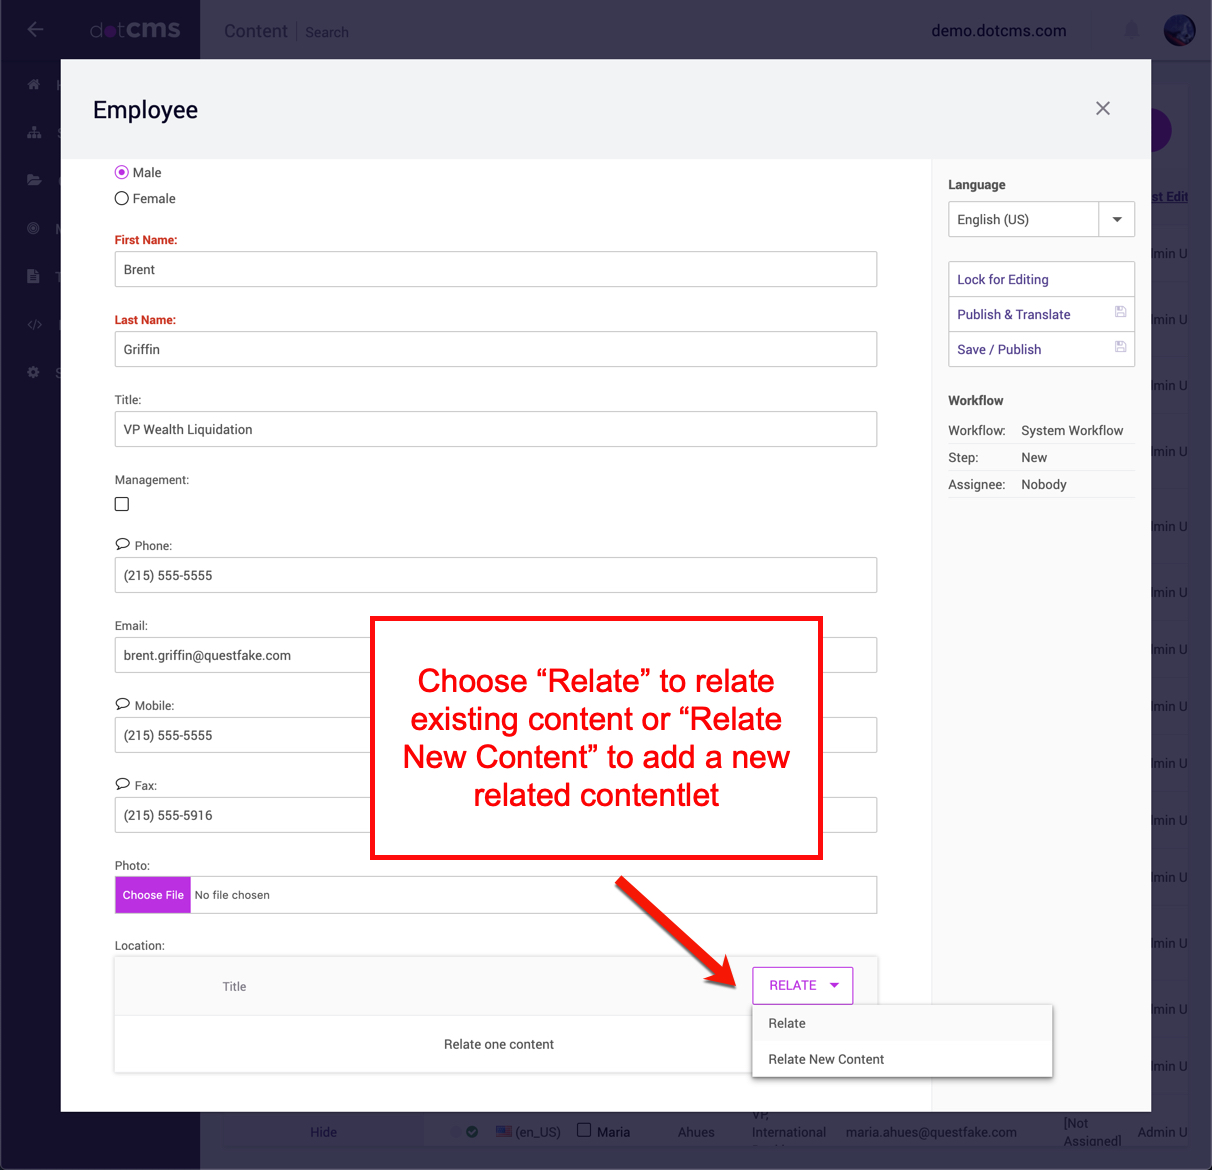Viewport: 1212px width, 1170px height.
Task: Click the Lock for Editing action
Action: pos(1003,279)
